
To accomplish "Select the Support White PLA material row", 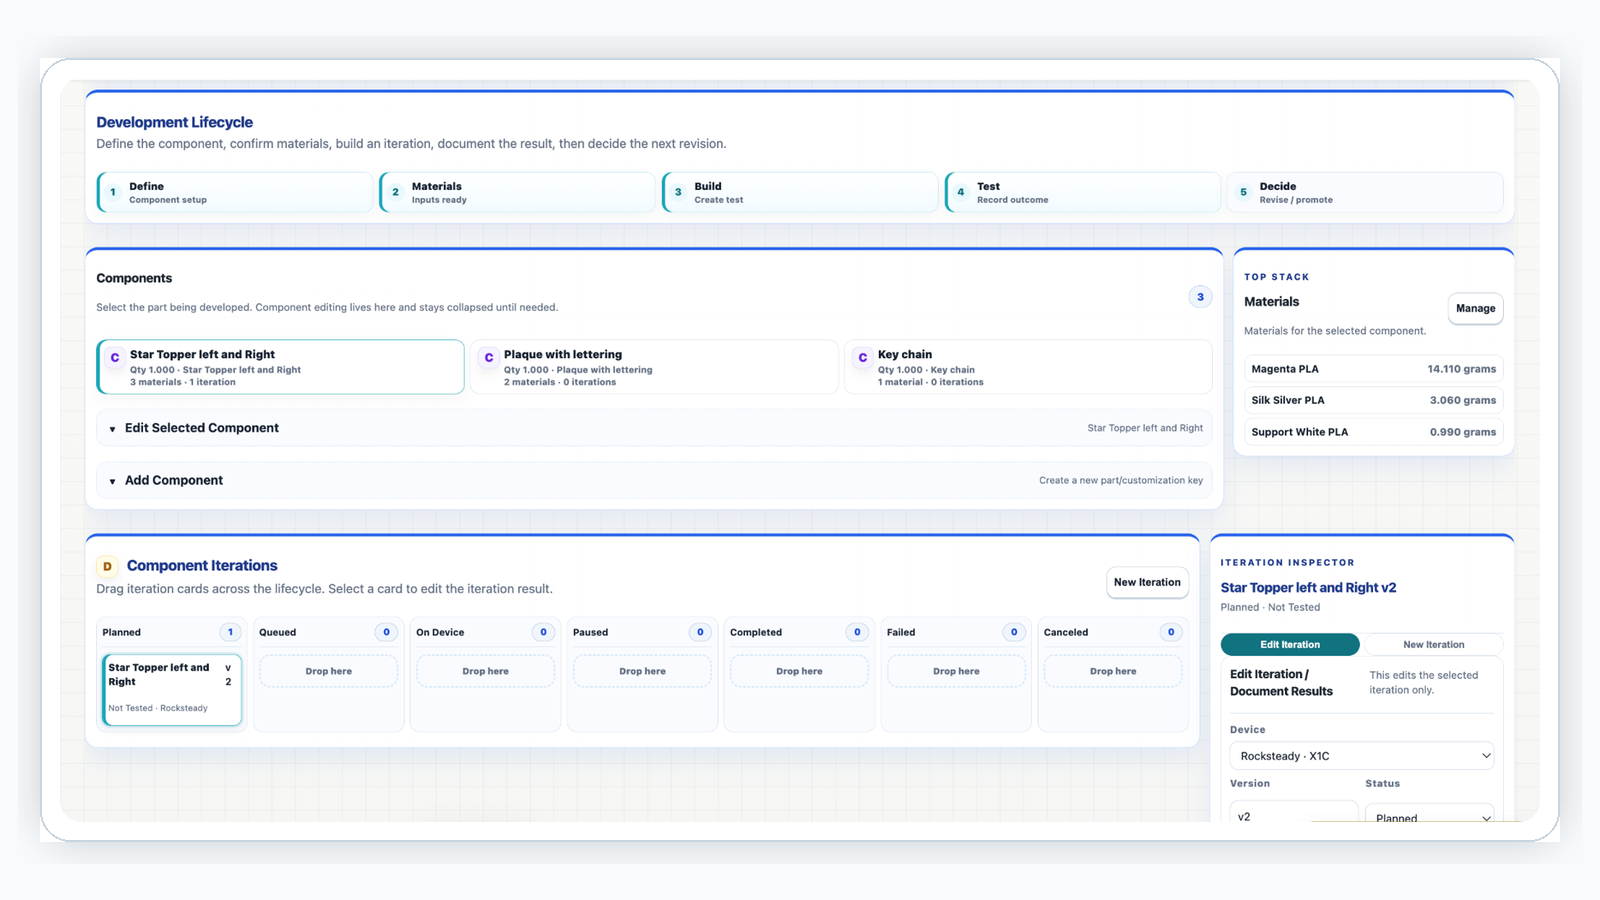I will (x=1373, y=432).
